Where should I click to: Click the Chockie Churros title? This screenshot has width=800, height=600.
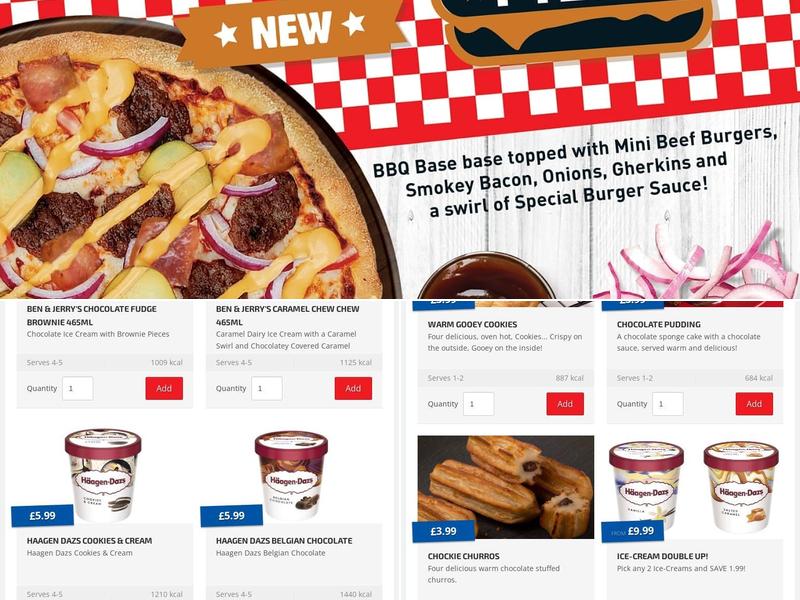[x=463, y=556]
